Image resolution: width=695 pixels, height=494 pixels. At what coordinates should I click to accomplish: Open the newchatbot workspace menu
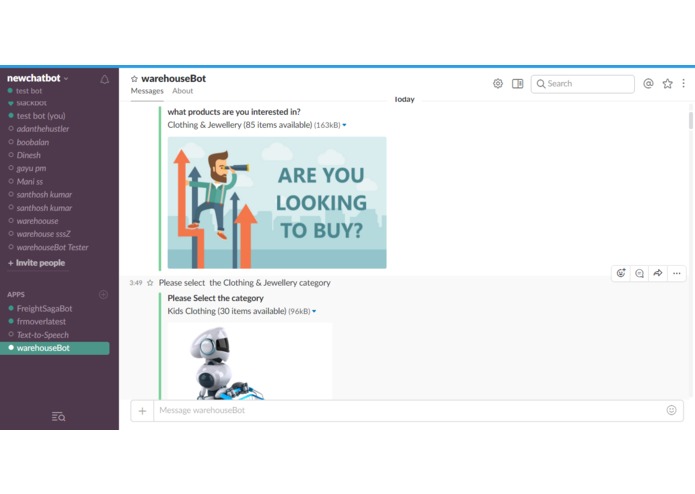coord(38,78)
